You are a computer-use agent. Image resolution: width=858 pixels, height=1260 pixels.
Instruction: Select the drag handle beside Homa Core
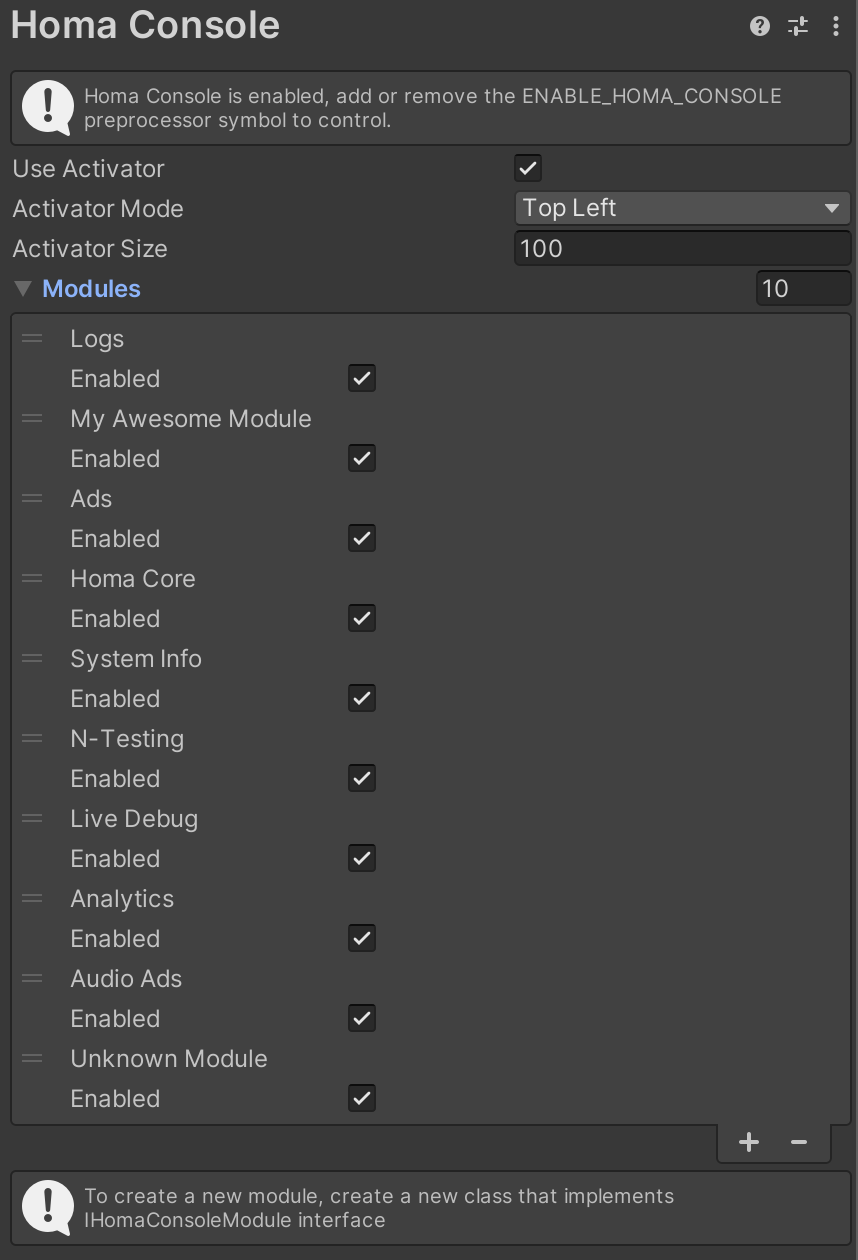point(33,579)
